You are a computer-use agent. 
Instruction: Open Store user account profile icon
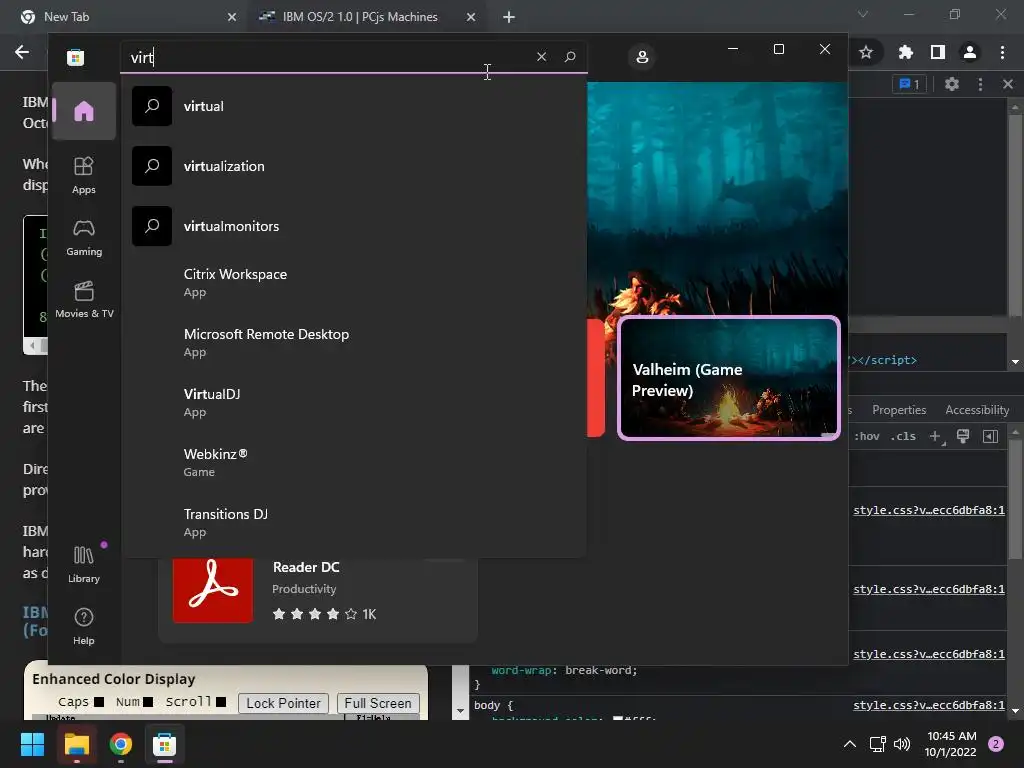(642, 57)
